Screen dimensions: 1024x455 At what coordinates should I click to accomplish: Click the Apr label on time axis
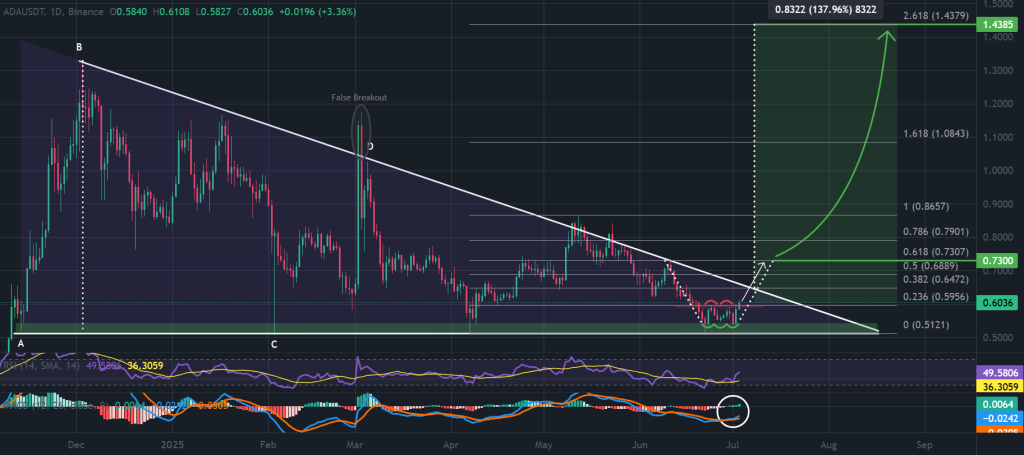(x=450, y=444)
